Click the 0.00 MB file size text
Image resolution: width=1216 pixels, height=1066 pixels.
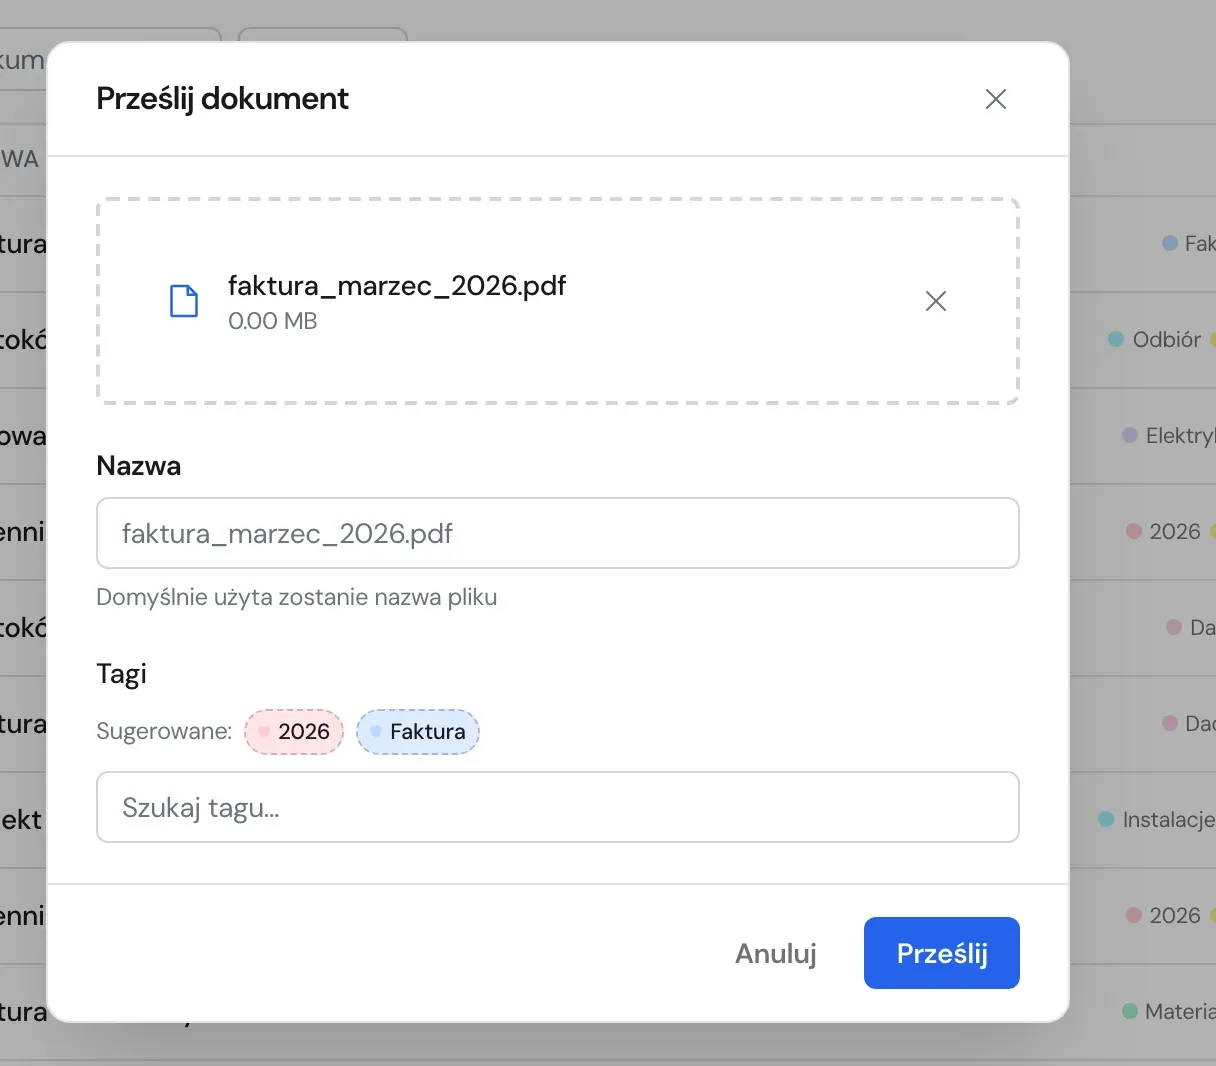[x=272, y=321]
